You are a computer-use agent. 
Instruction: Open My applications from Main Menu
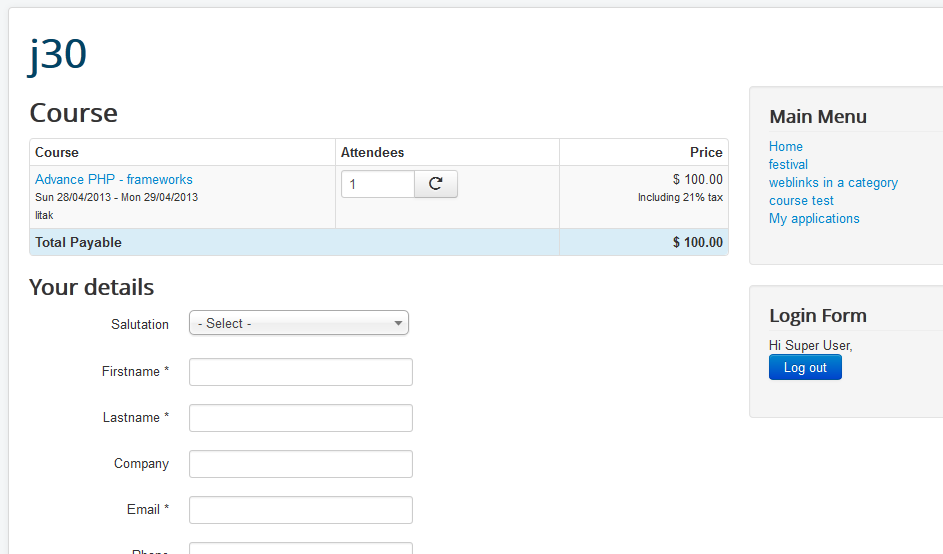coord(814,219)
